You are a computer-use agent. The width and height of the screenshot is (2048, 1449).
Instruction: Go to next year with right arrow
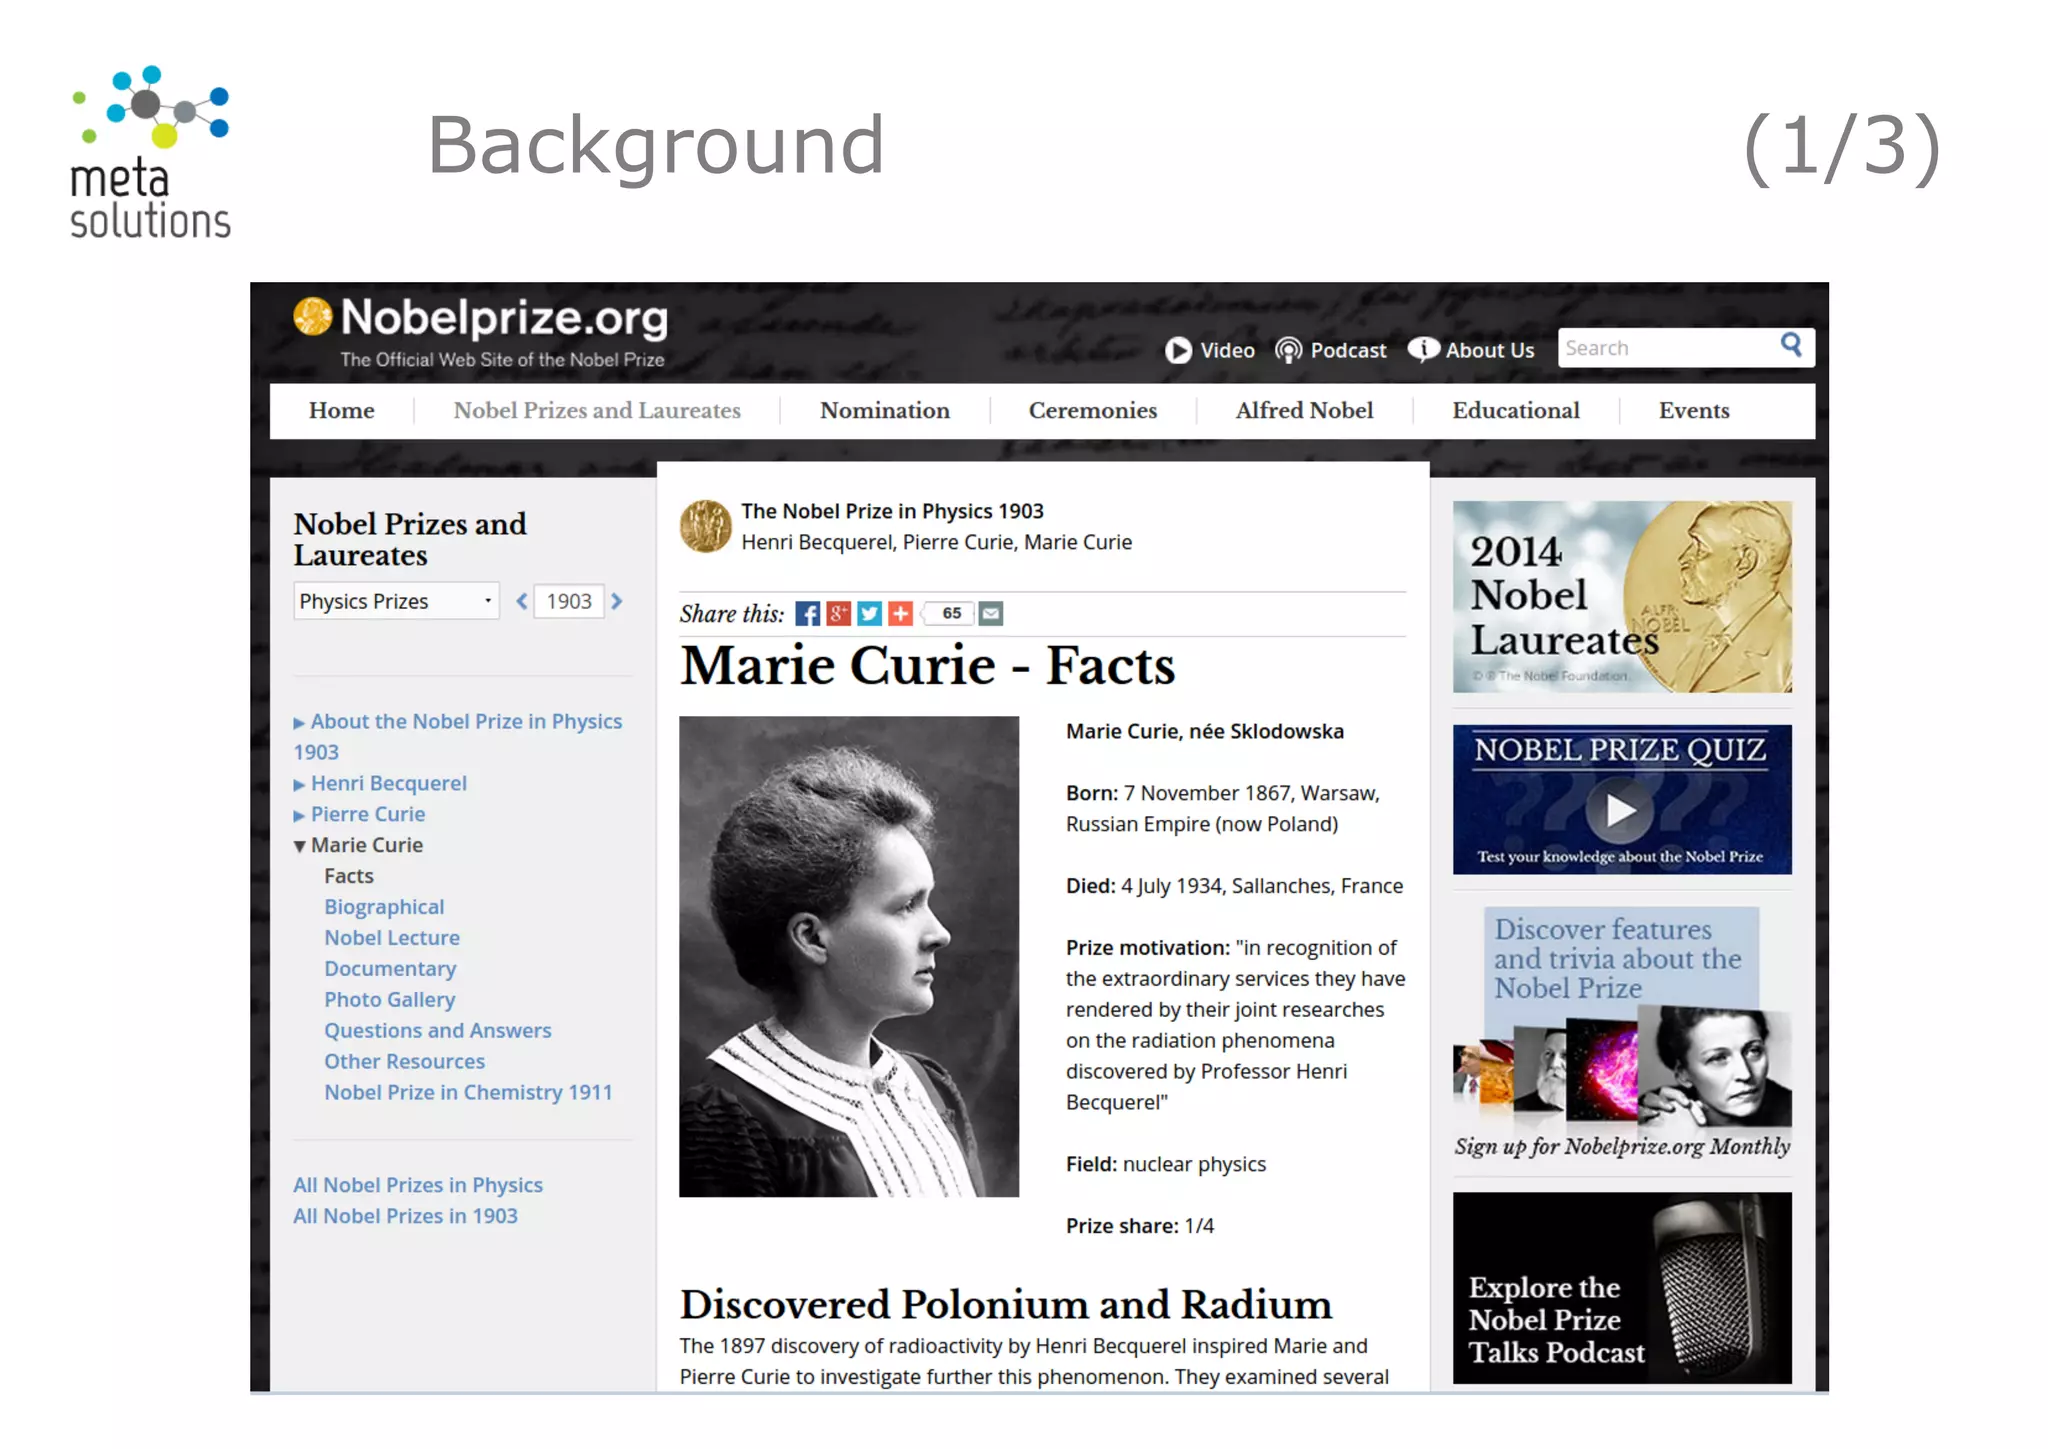[617, 601]
